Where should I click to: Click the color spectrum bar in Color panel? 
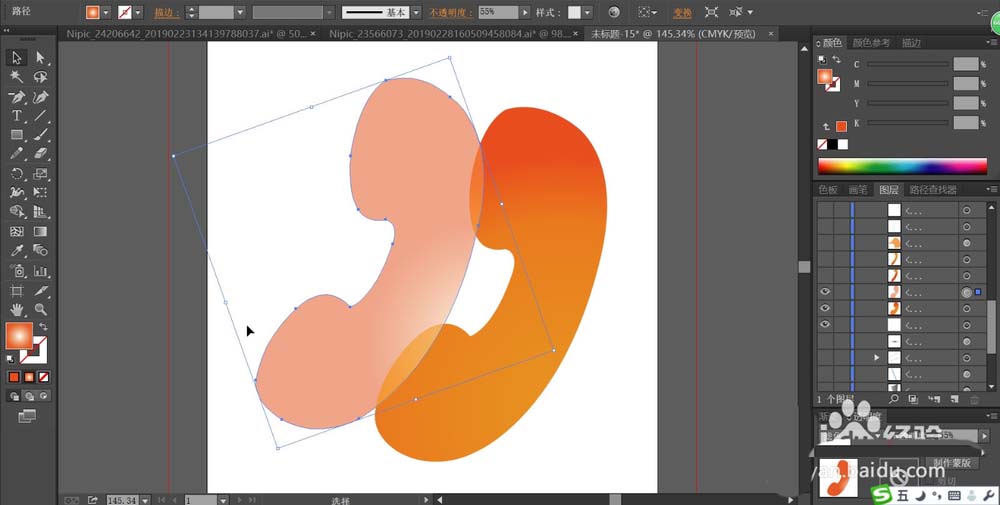(902, 166)
